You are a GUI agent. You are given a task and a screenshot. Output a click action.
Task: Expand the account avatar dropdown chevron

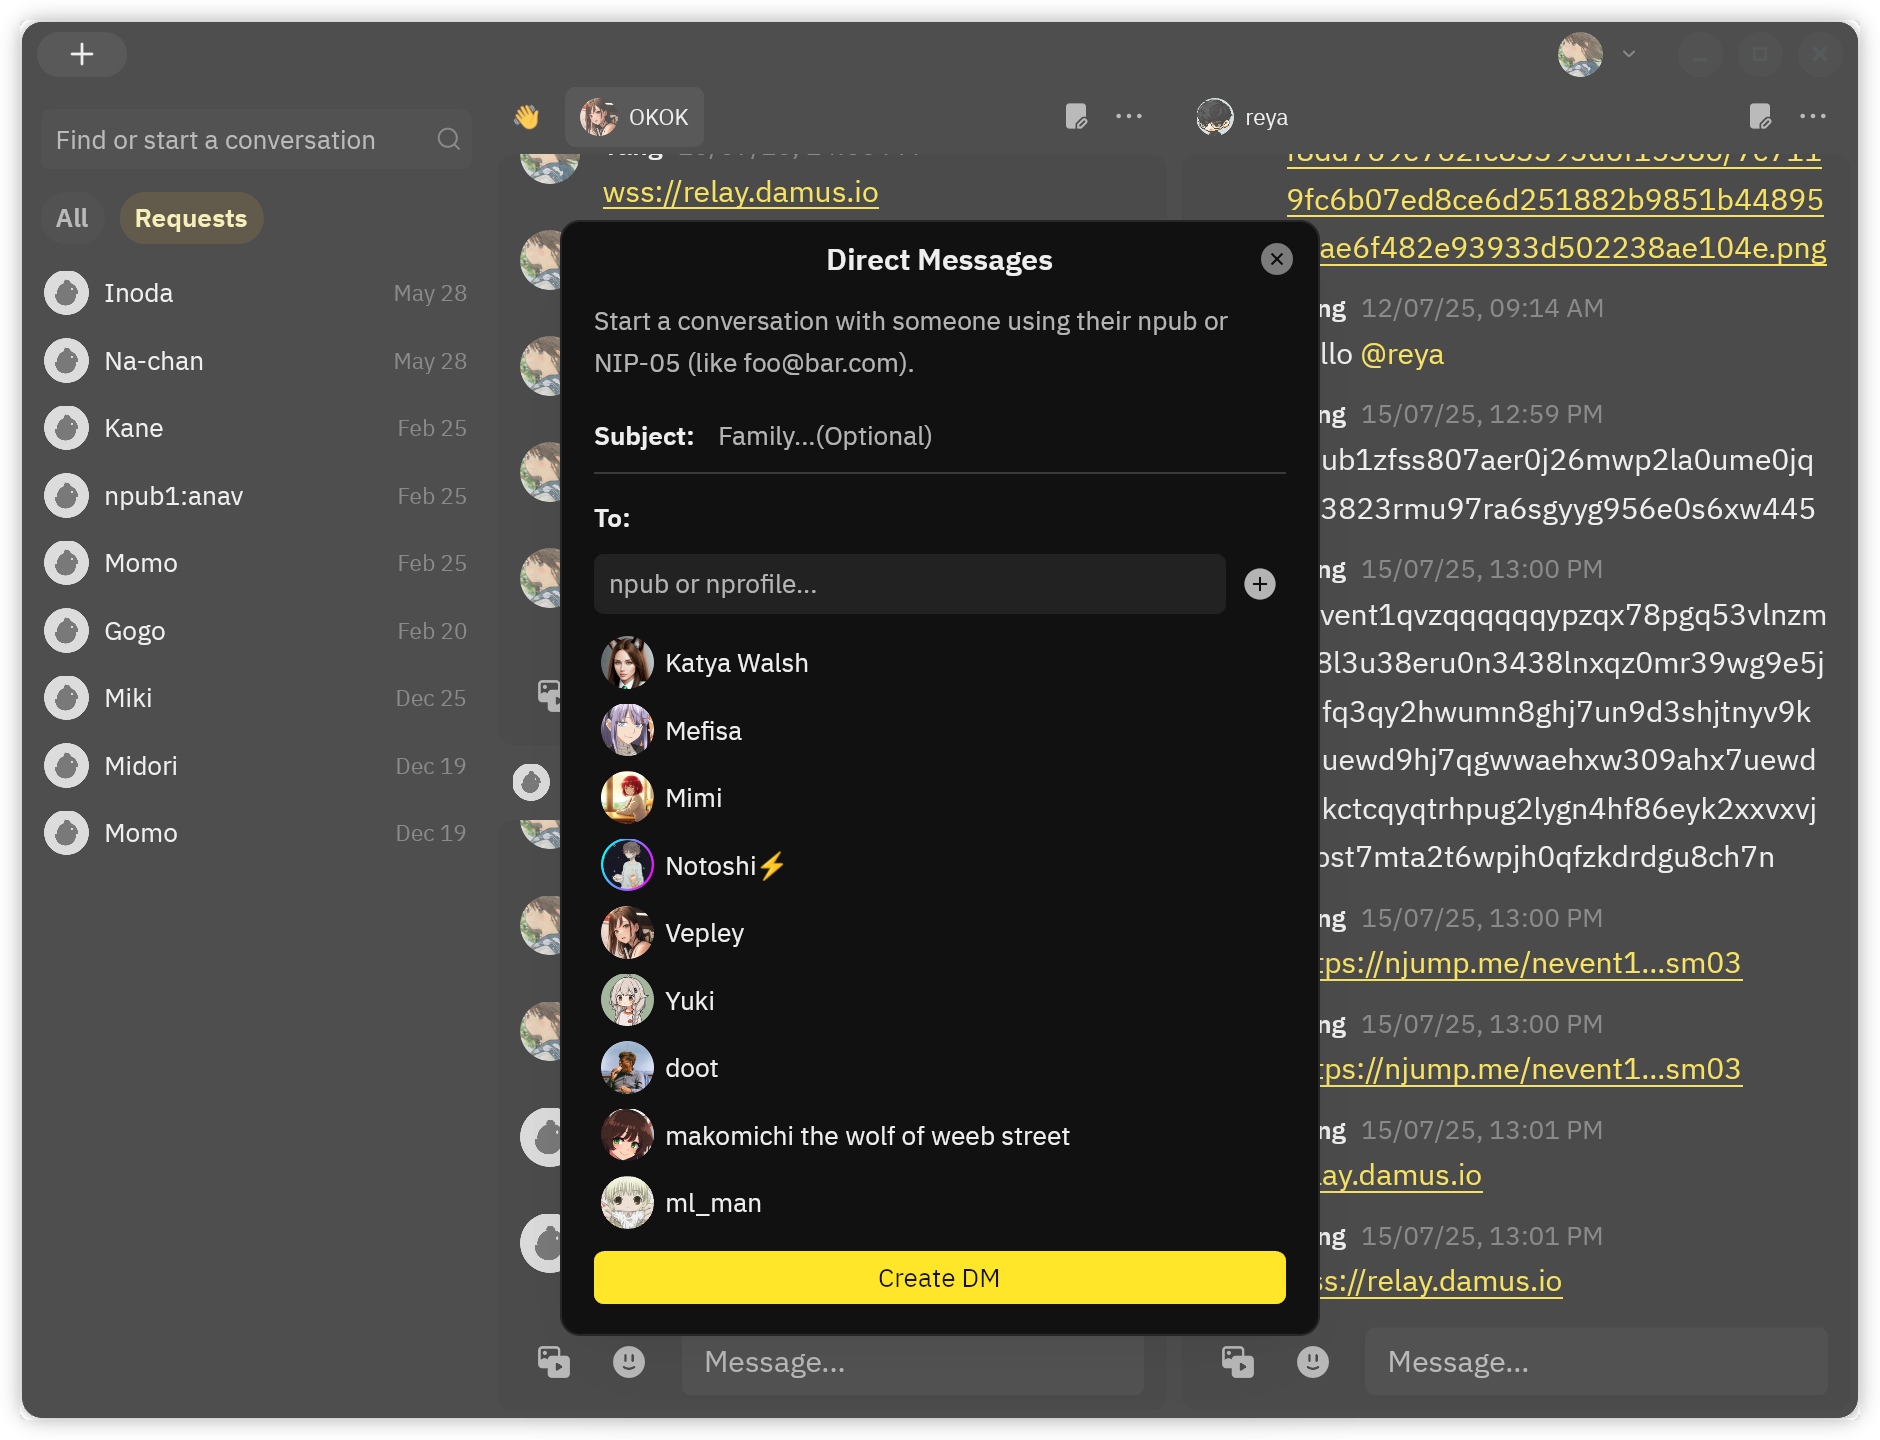coord(1628,54)
